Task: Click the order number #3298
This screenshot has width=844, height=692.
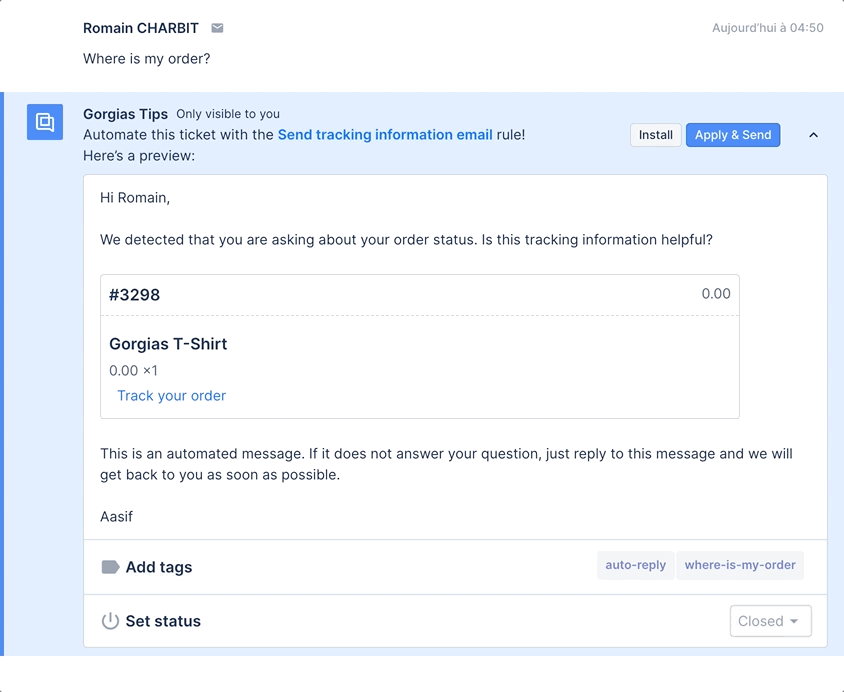Action: [135, 295]
